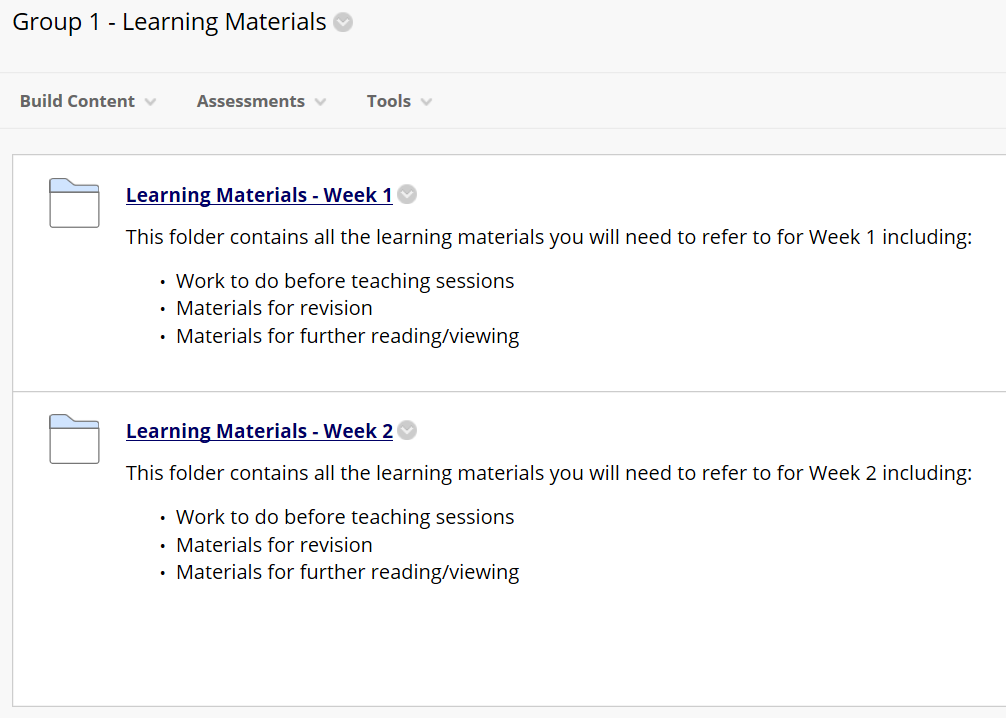Follow the Learning Materials - Week 2 link
The width and height of the screenshot is (1006, 718).
[259, 431]
